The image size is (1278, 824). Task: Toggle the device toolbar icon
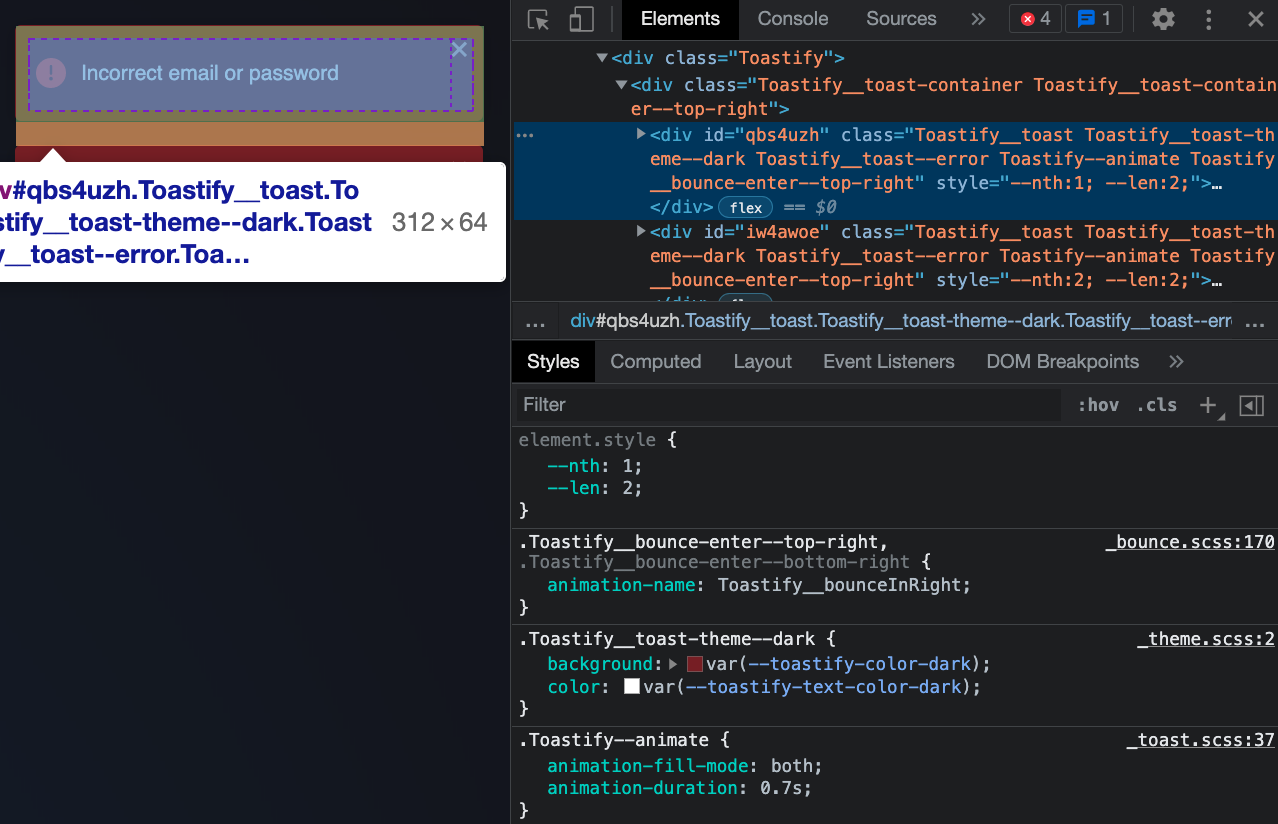point(581,19)
